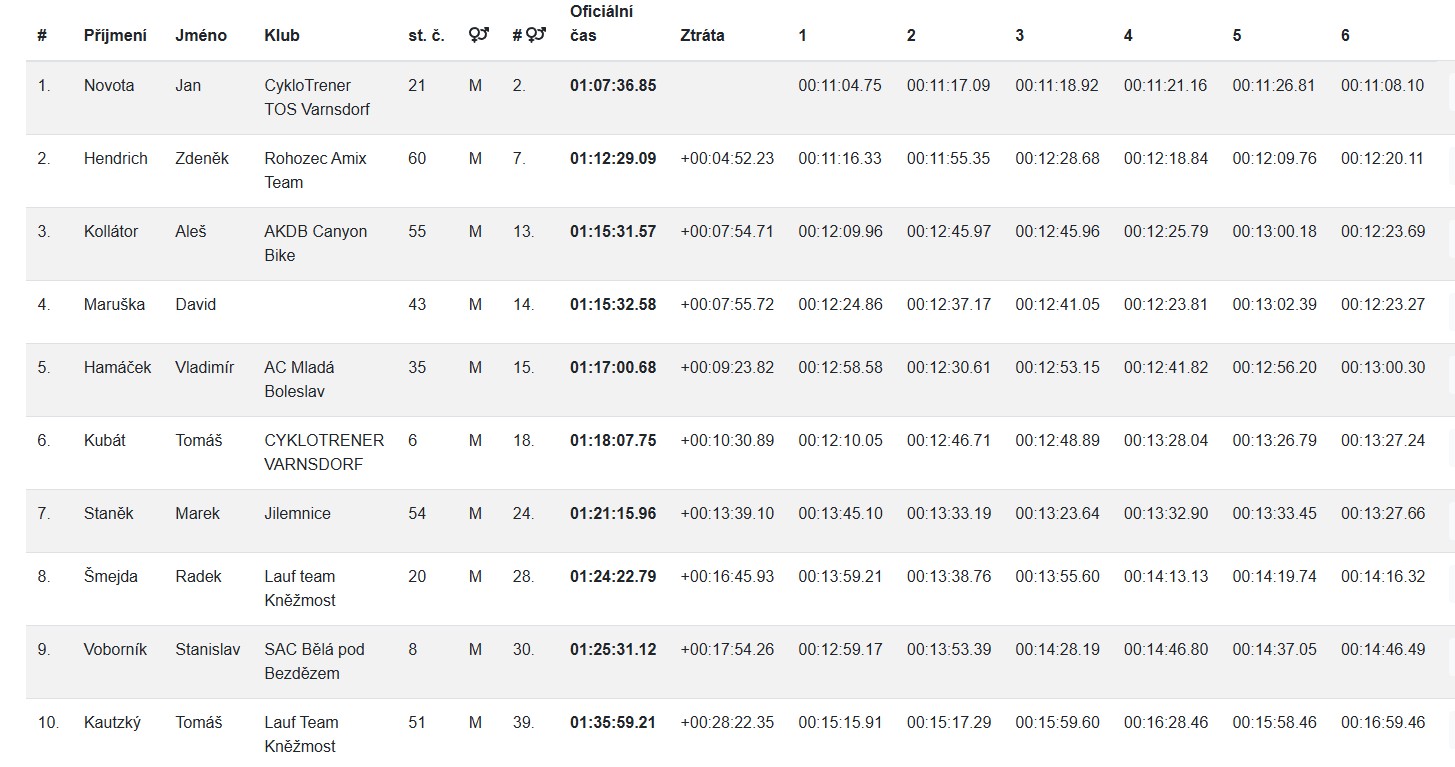Click the Šmejda loss time +00:16:45.93
1455x767 pixels.
click(x=727, y=577)
